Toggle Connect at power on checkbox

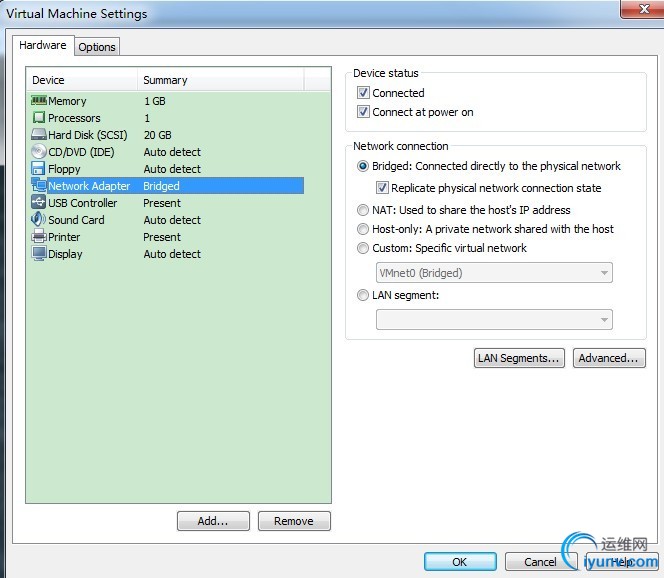point(363,112)
